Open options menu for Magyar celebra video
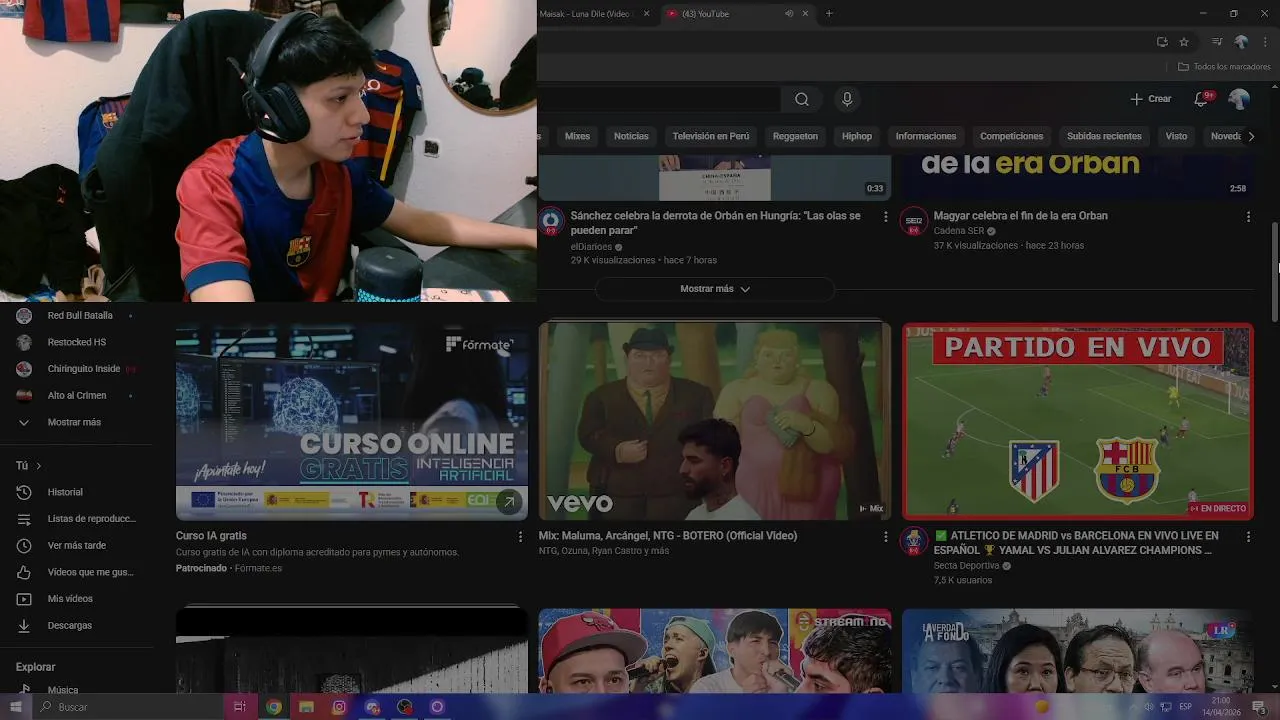This screenshot has width=1280, height=720. click(x=1248, y=216)
